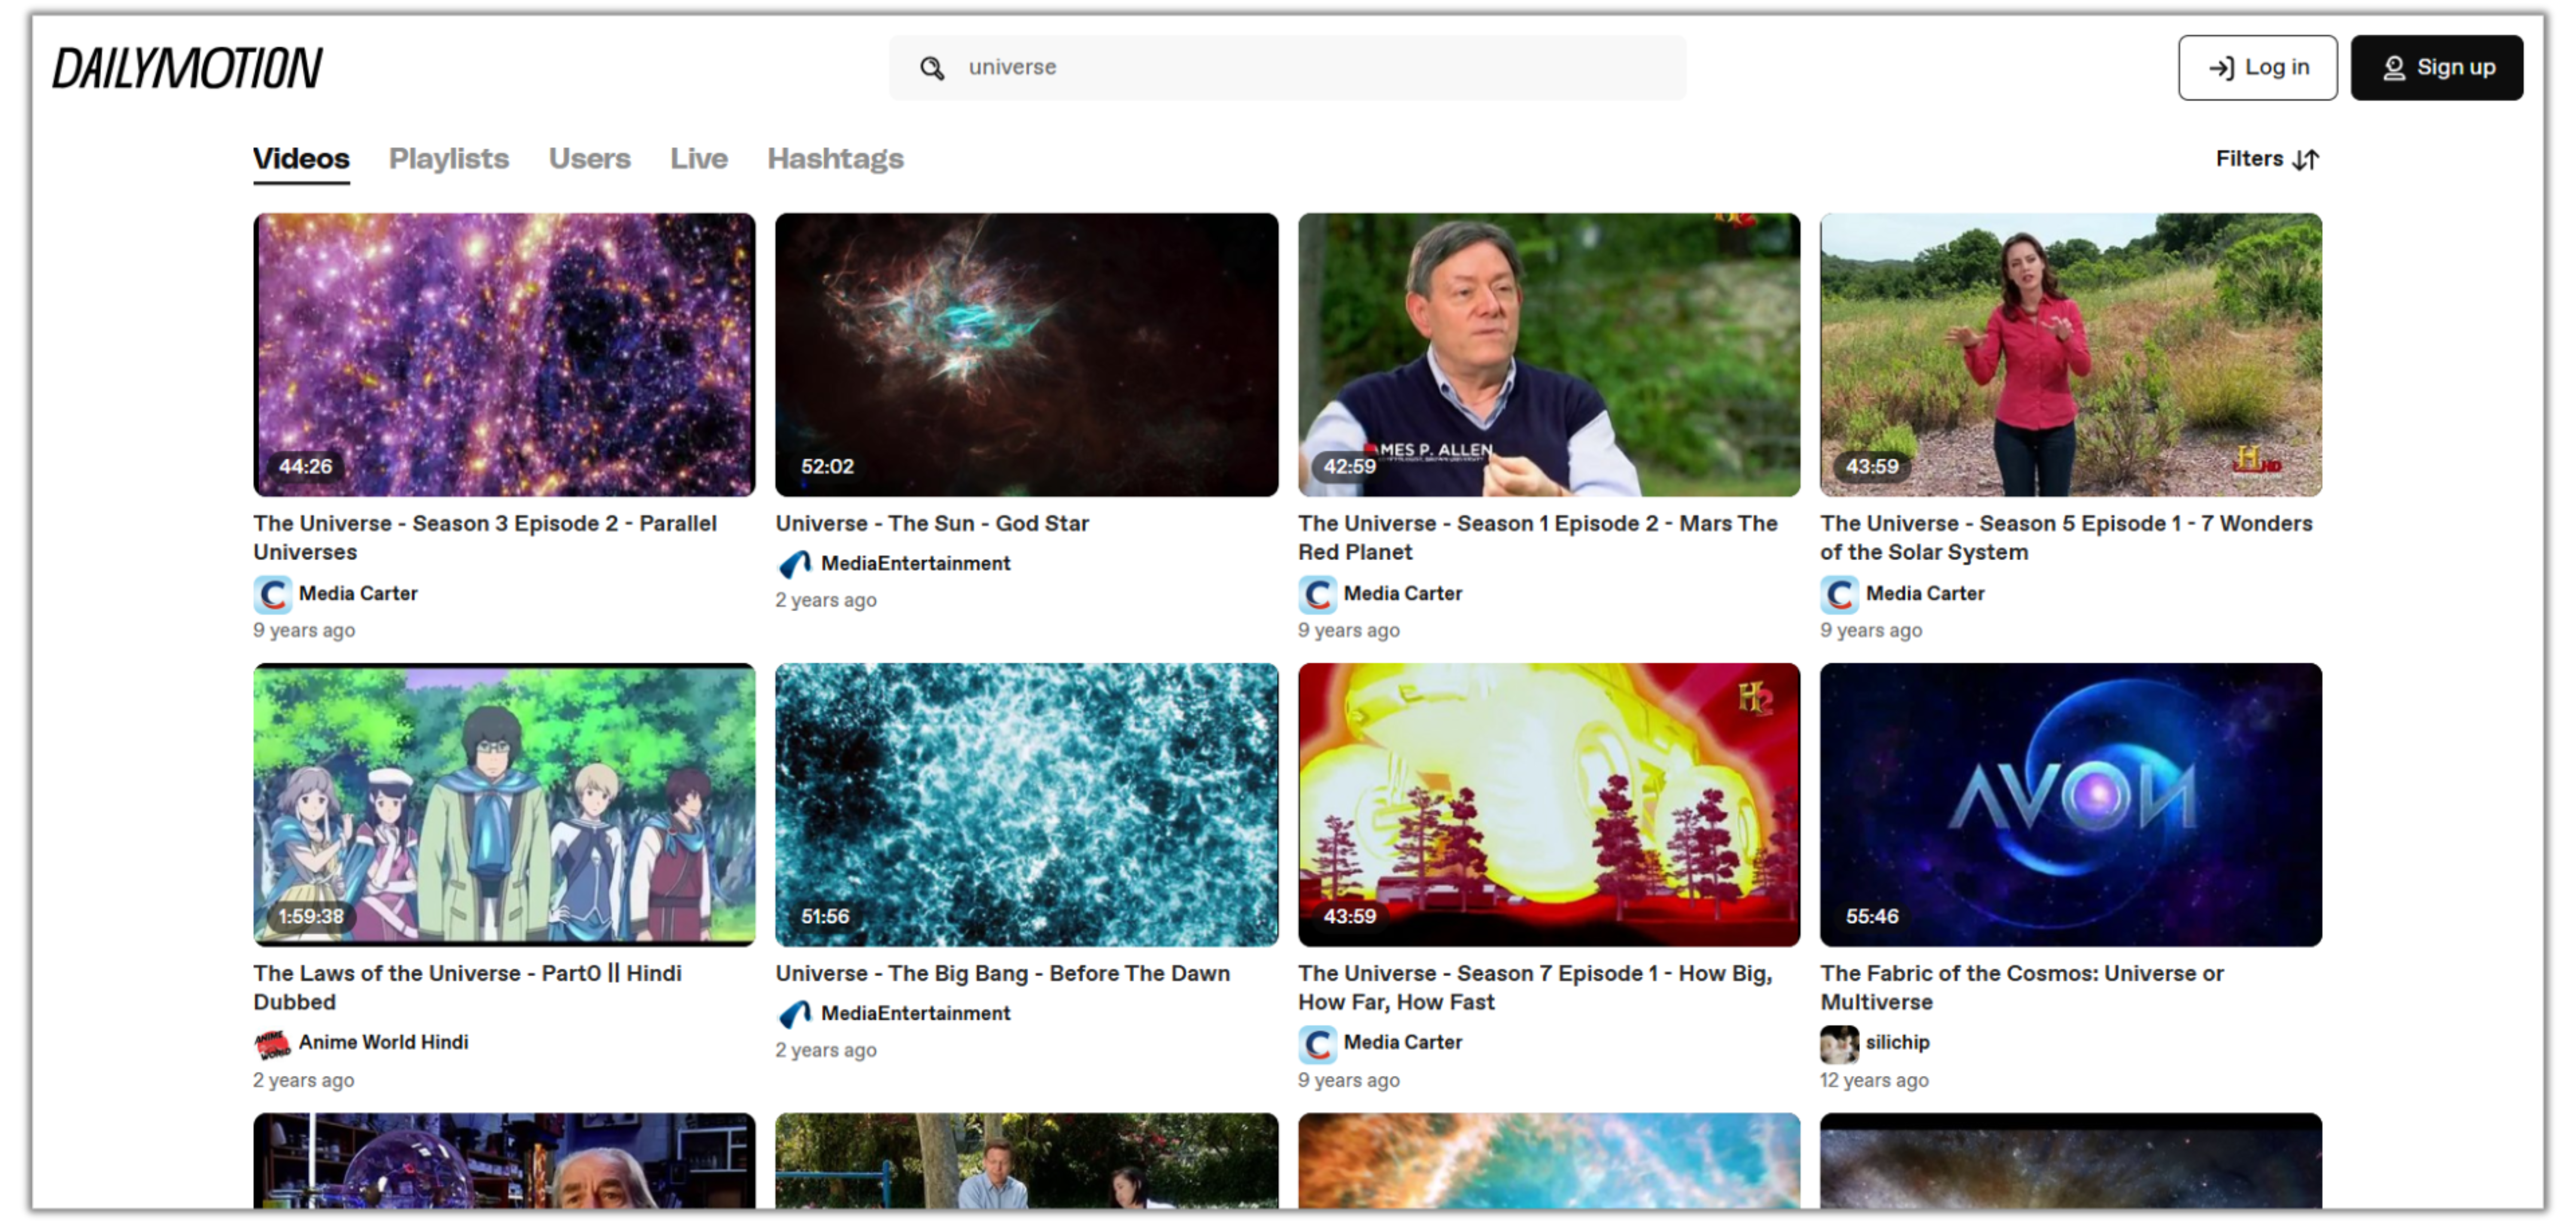Open Media Carter channel name under Parallel Universes
The height and width of the screenshot is (1224, 2576).
point(358,593)
